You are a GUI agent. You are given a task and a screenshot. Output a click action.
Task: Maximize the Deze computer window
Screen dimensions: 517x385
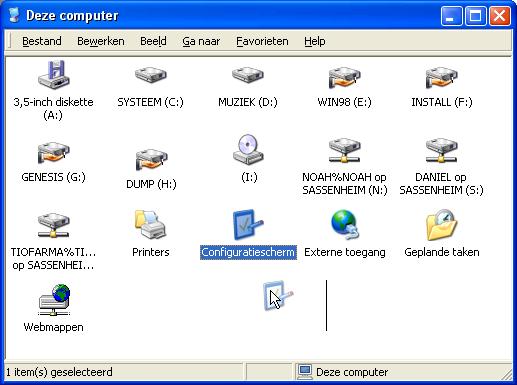click(475, 16)
